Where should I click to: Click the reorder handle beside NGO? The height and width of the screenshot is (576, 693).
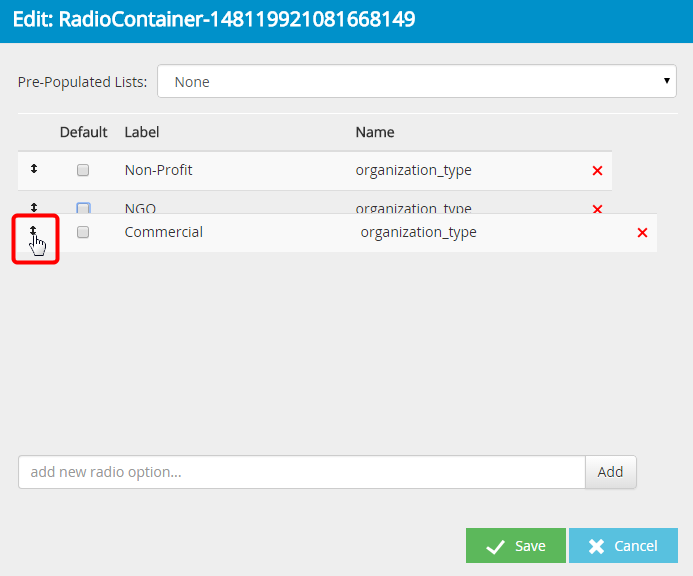[x=33, y=206]
